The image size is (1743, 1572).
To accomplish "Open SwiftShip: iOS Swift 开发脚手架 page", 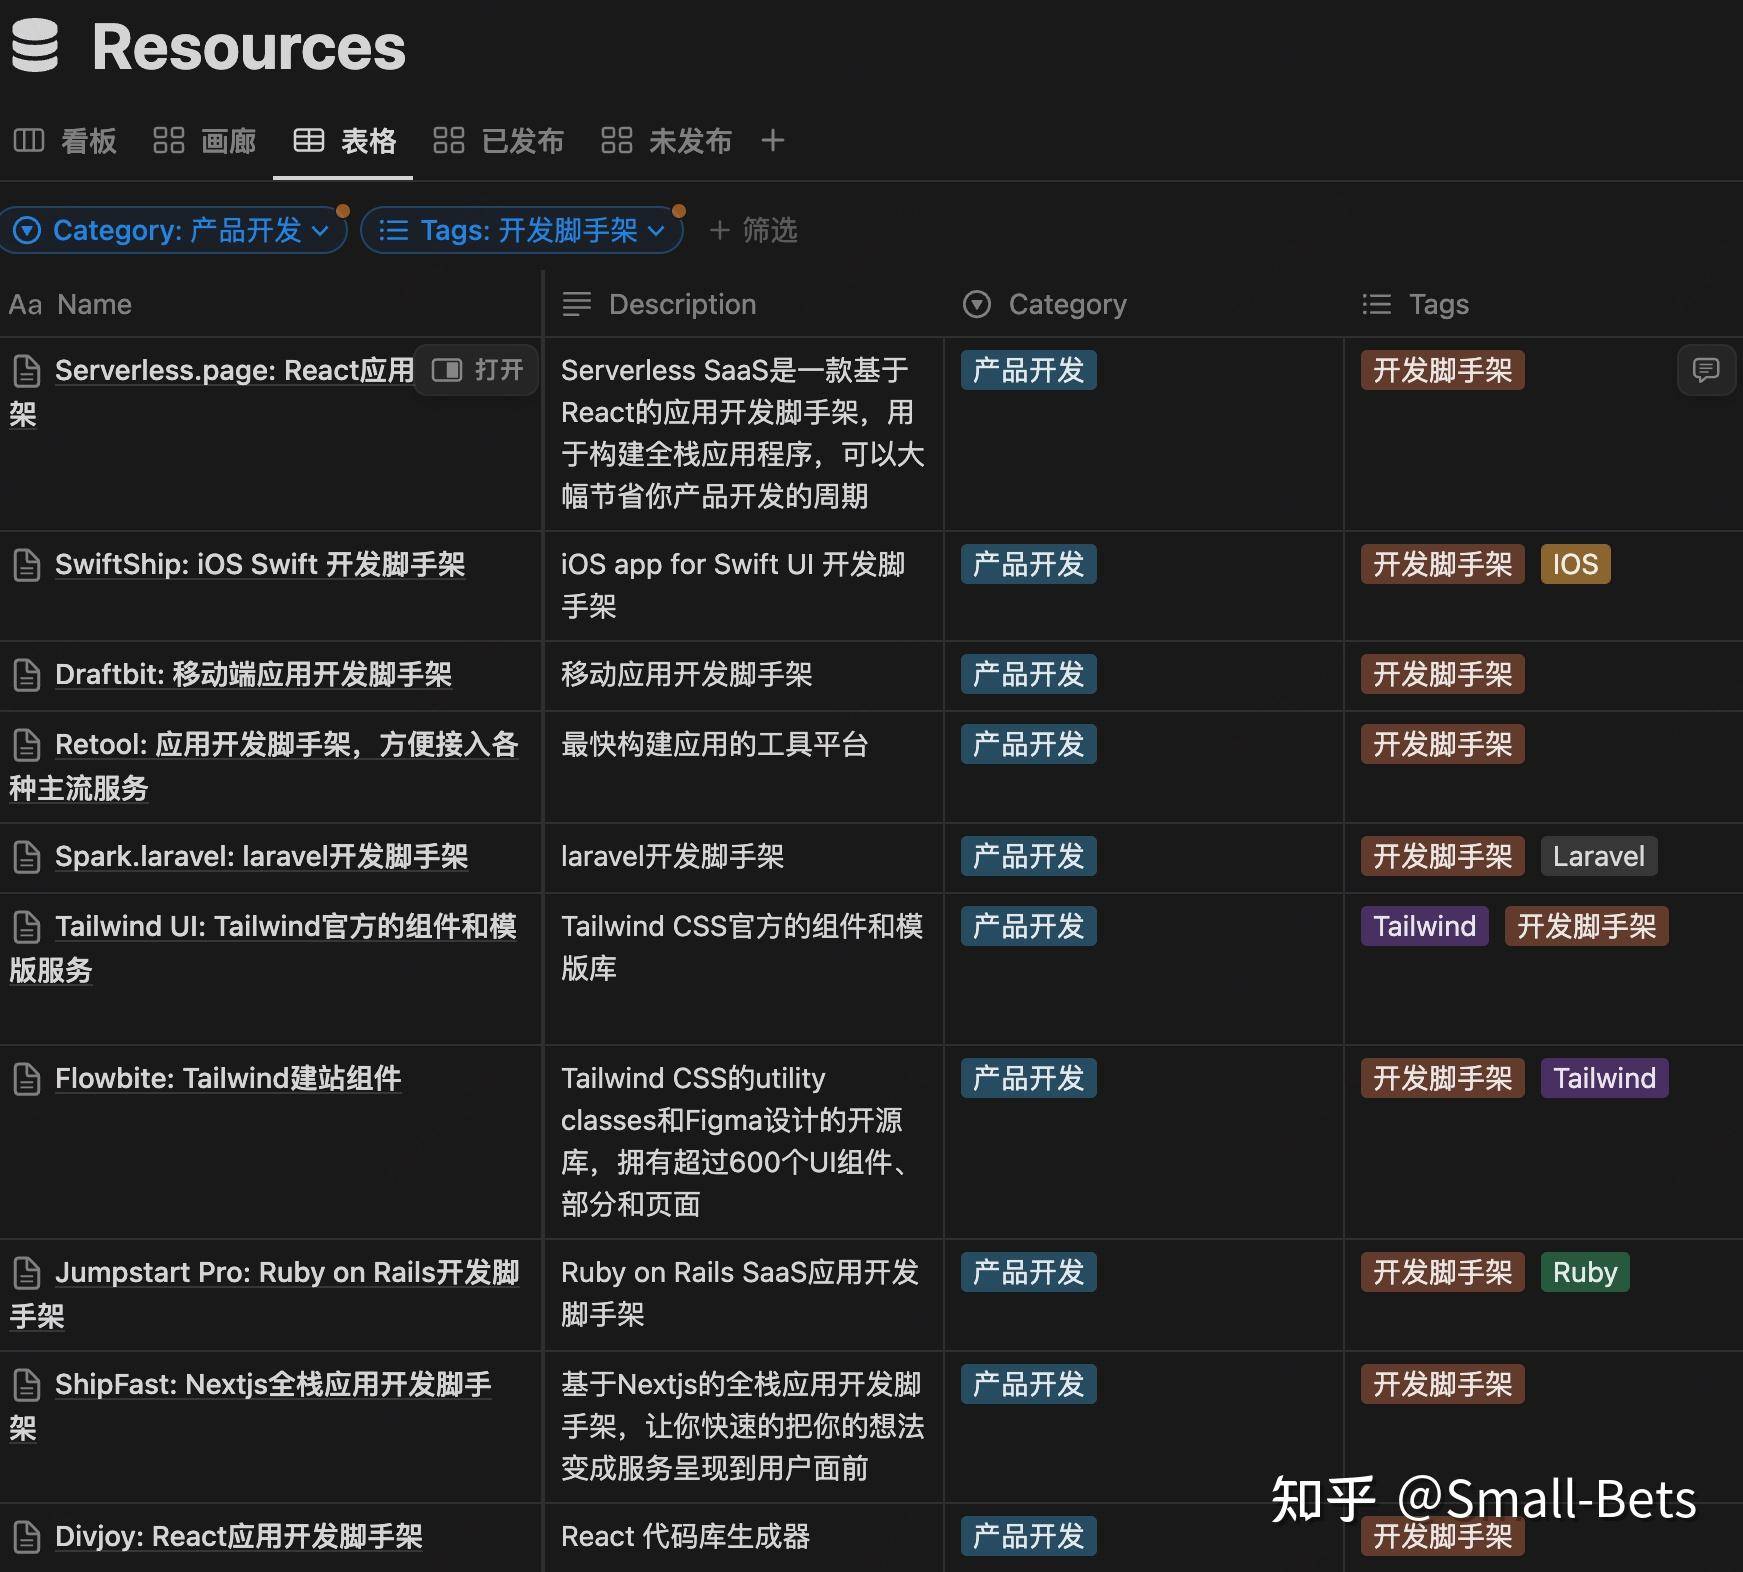I will tap(260, 564).
